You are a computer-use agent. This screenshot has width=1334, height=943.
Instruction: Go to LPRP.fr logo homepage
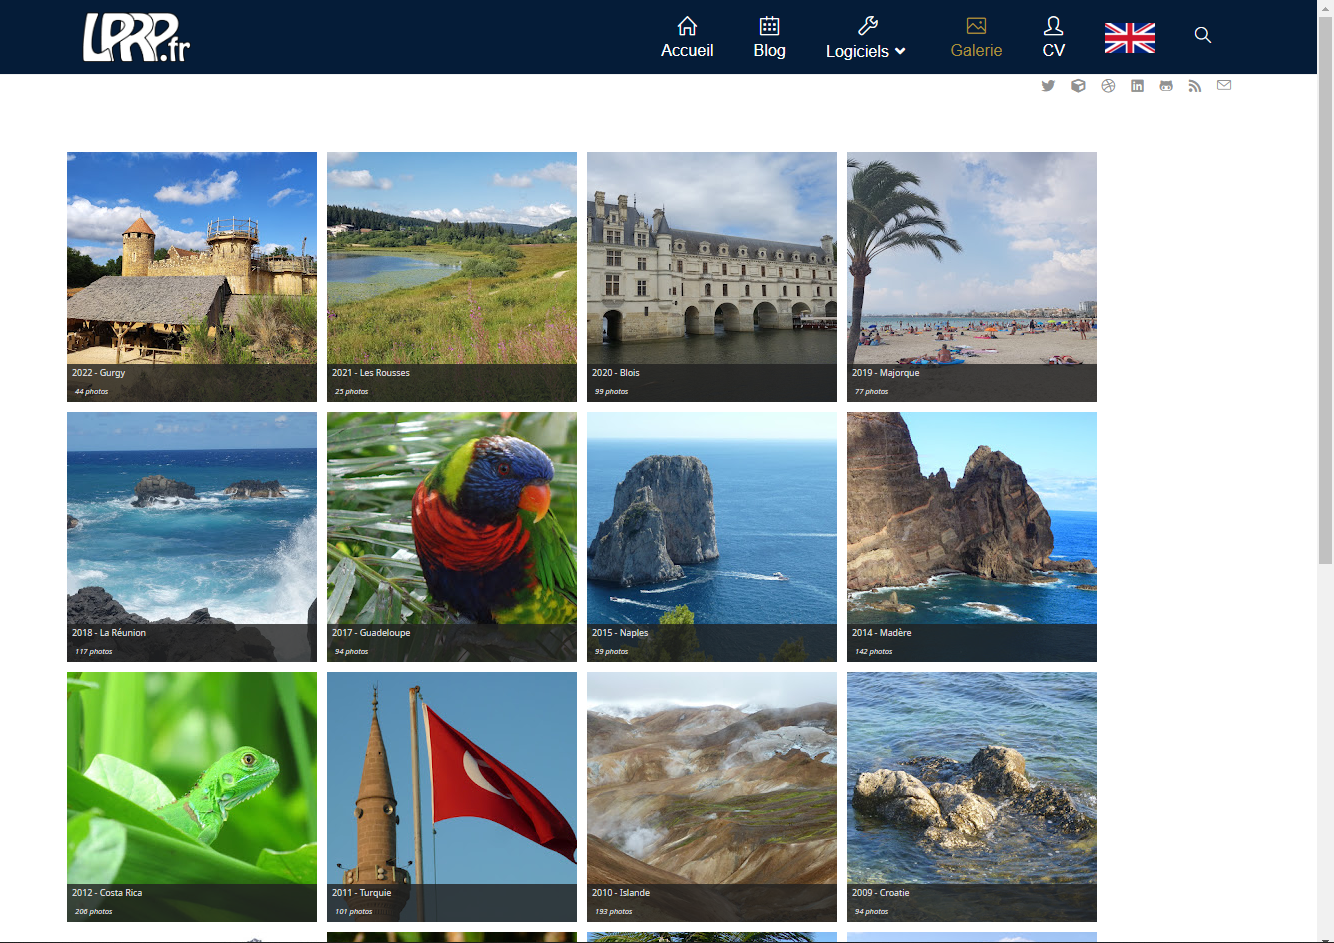click(136, 37)
